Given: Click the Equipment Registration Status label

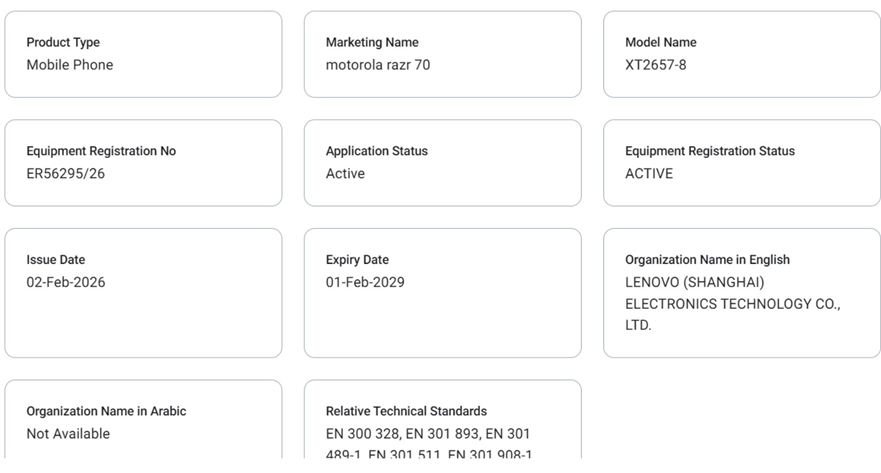Looking at the screenshot, I should point(710,151).
